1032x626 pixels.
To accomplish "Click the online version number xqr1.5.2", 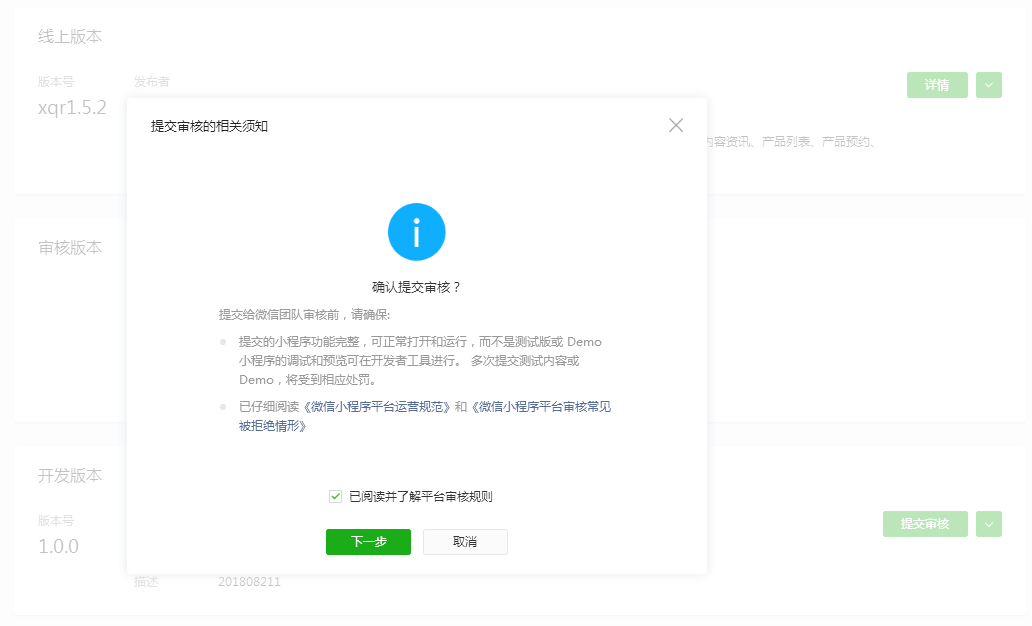I will click(x=72, y=107).
